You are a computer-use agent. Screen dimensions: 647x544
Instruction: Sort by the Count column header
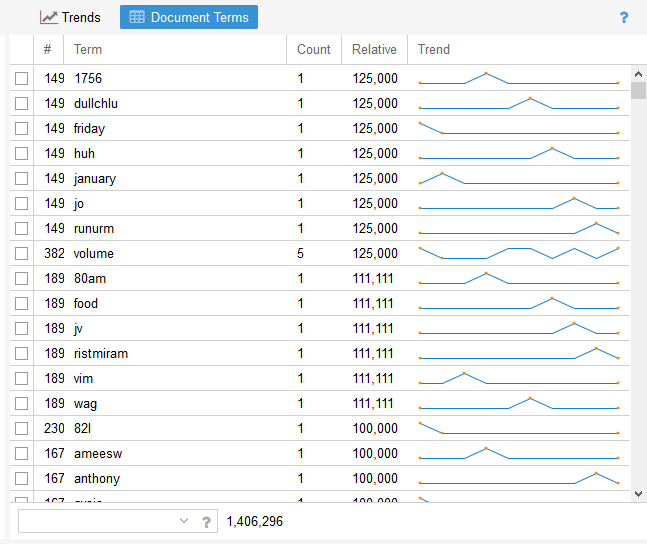coord(313,49)
